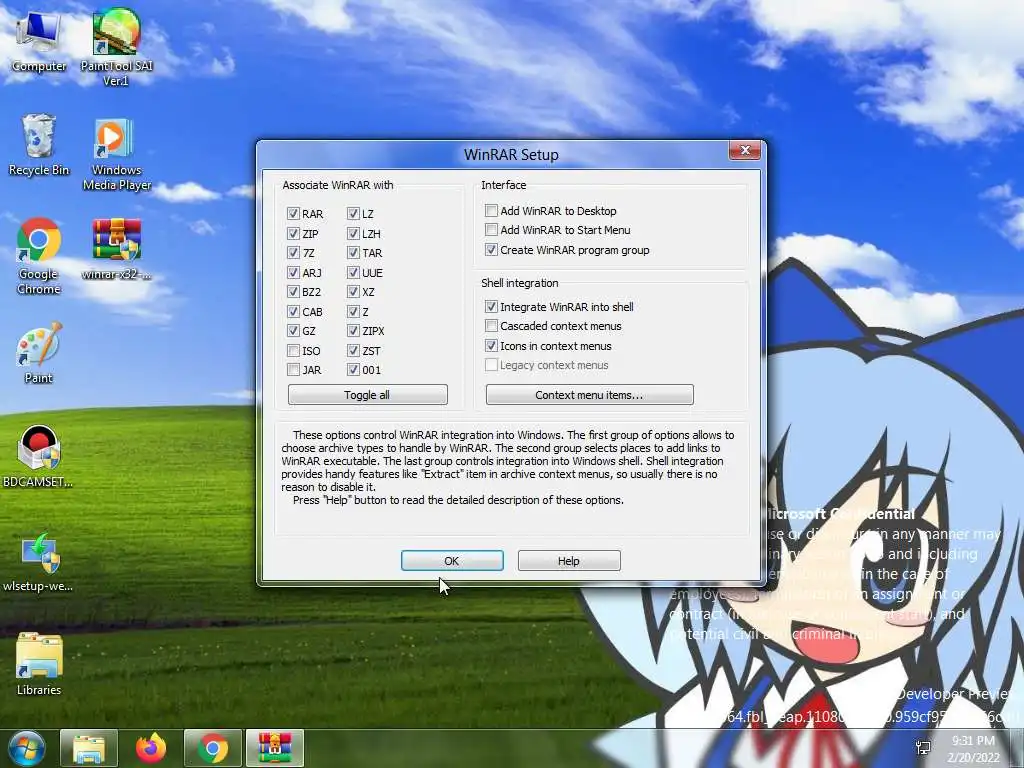Select the Paint desktop shortcut
This screenshot has width=1024, height=768.
(x=39, y=353)
